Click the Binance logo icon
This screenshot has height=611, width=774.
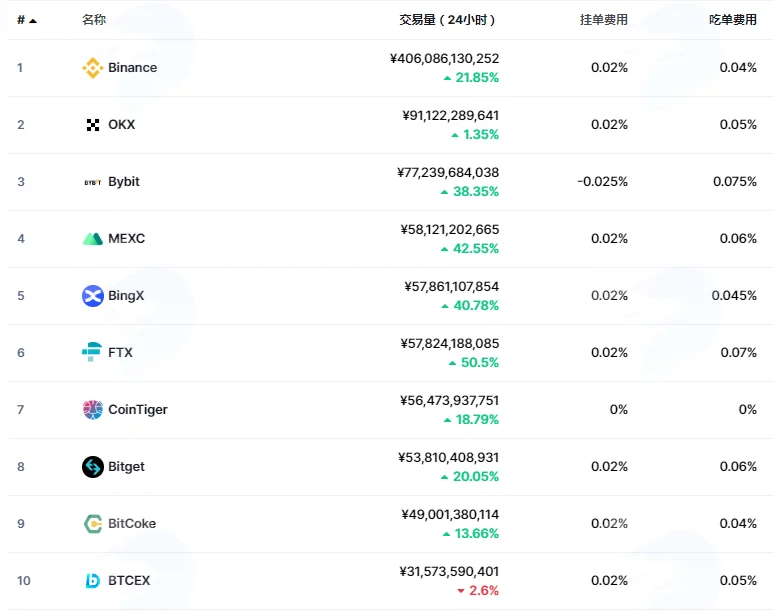coord(92,68)
